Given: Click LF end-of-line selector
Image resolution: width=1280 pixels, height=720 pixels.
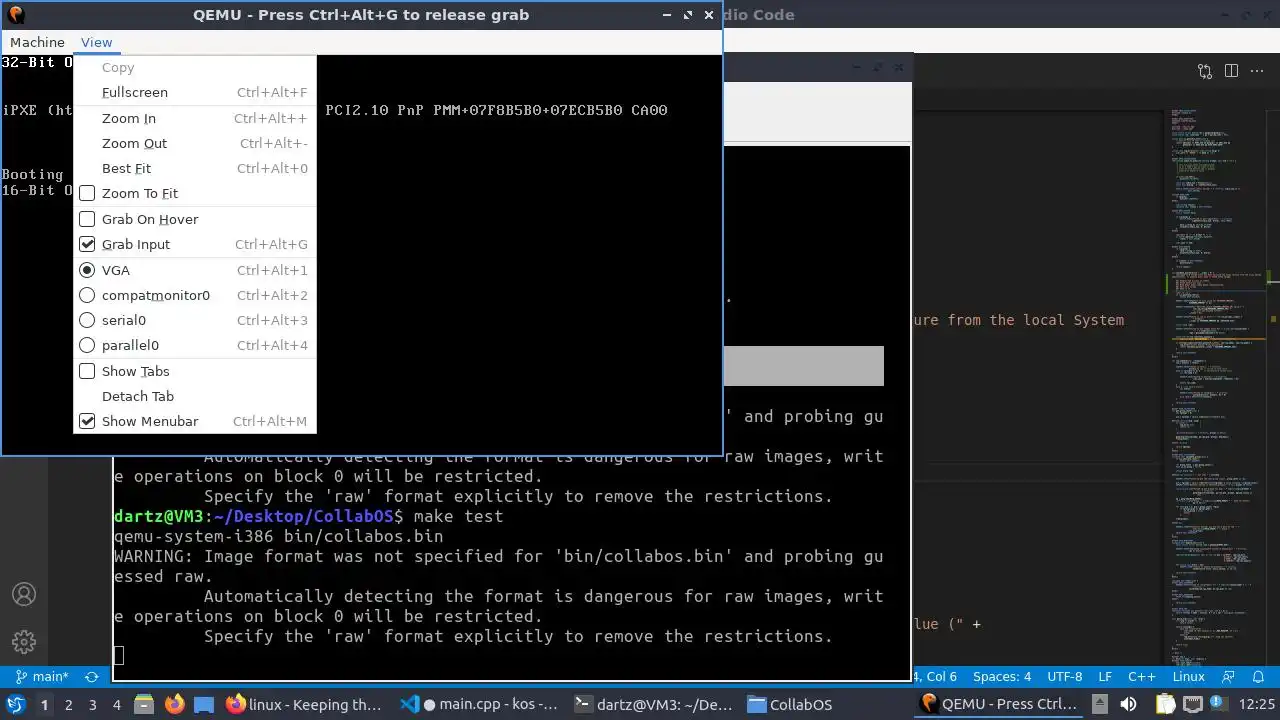Looking at the screenshot, I should pyautogui.click(x=1105, y=677).
